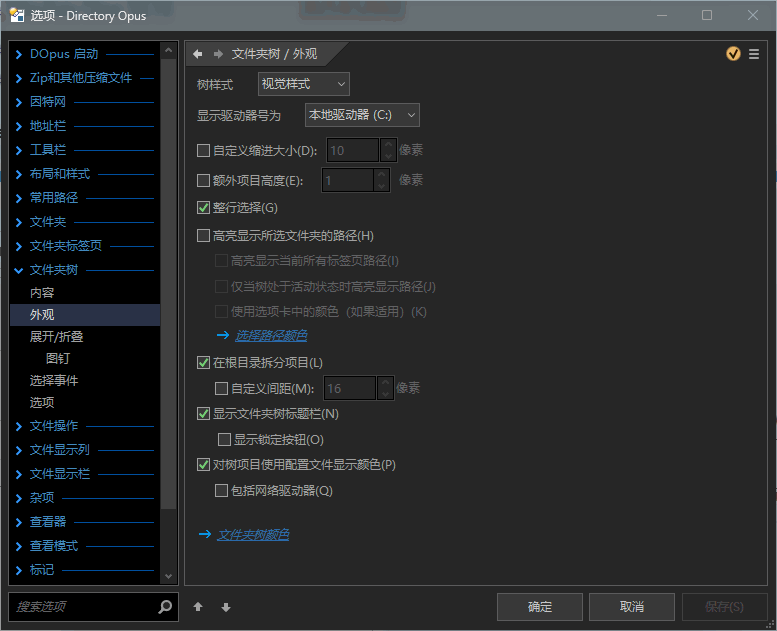Click the orange checkmark icon
Viewport: 777px width, 631px height.
pos(733,54)
